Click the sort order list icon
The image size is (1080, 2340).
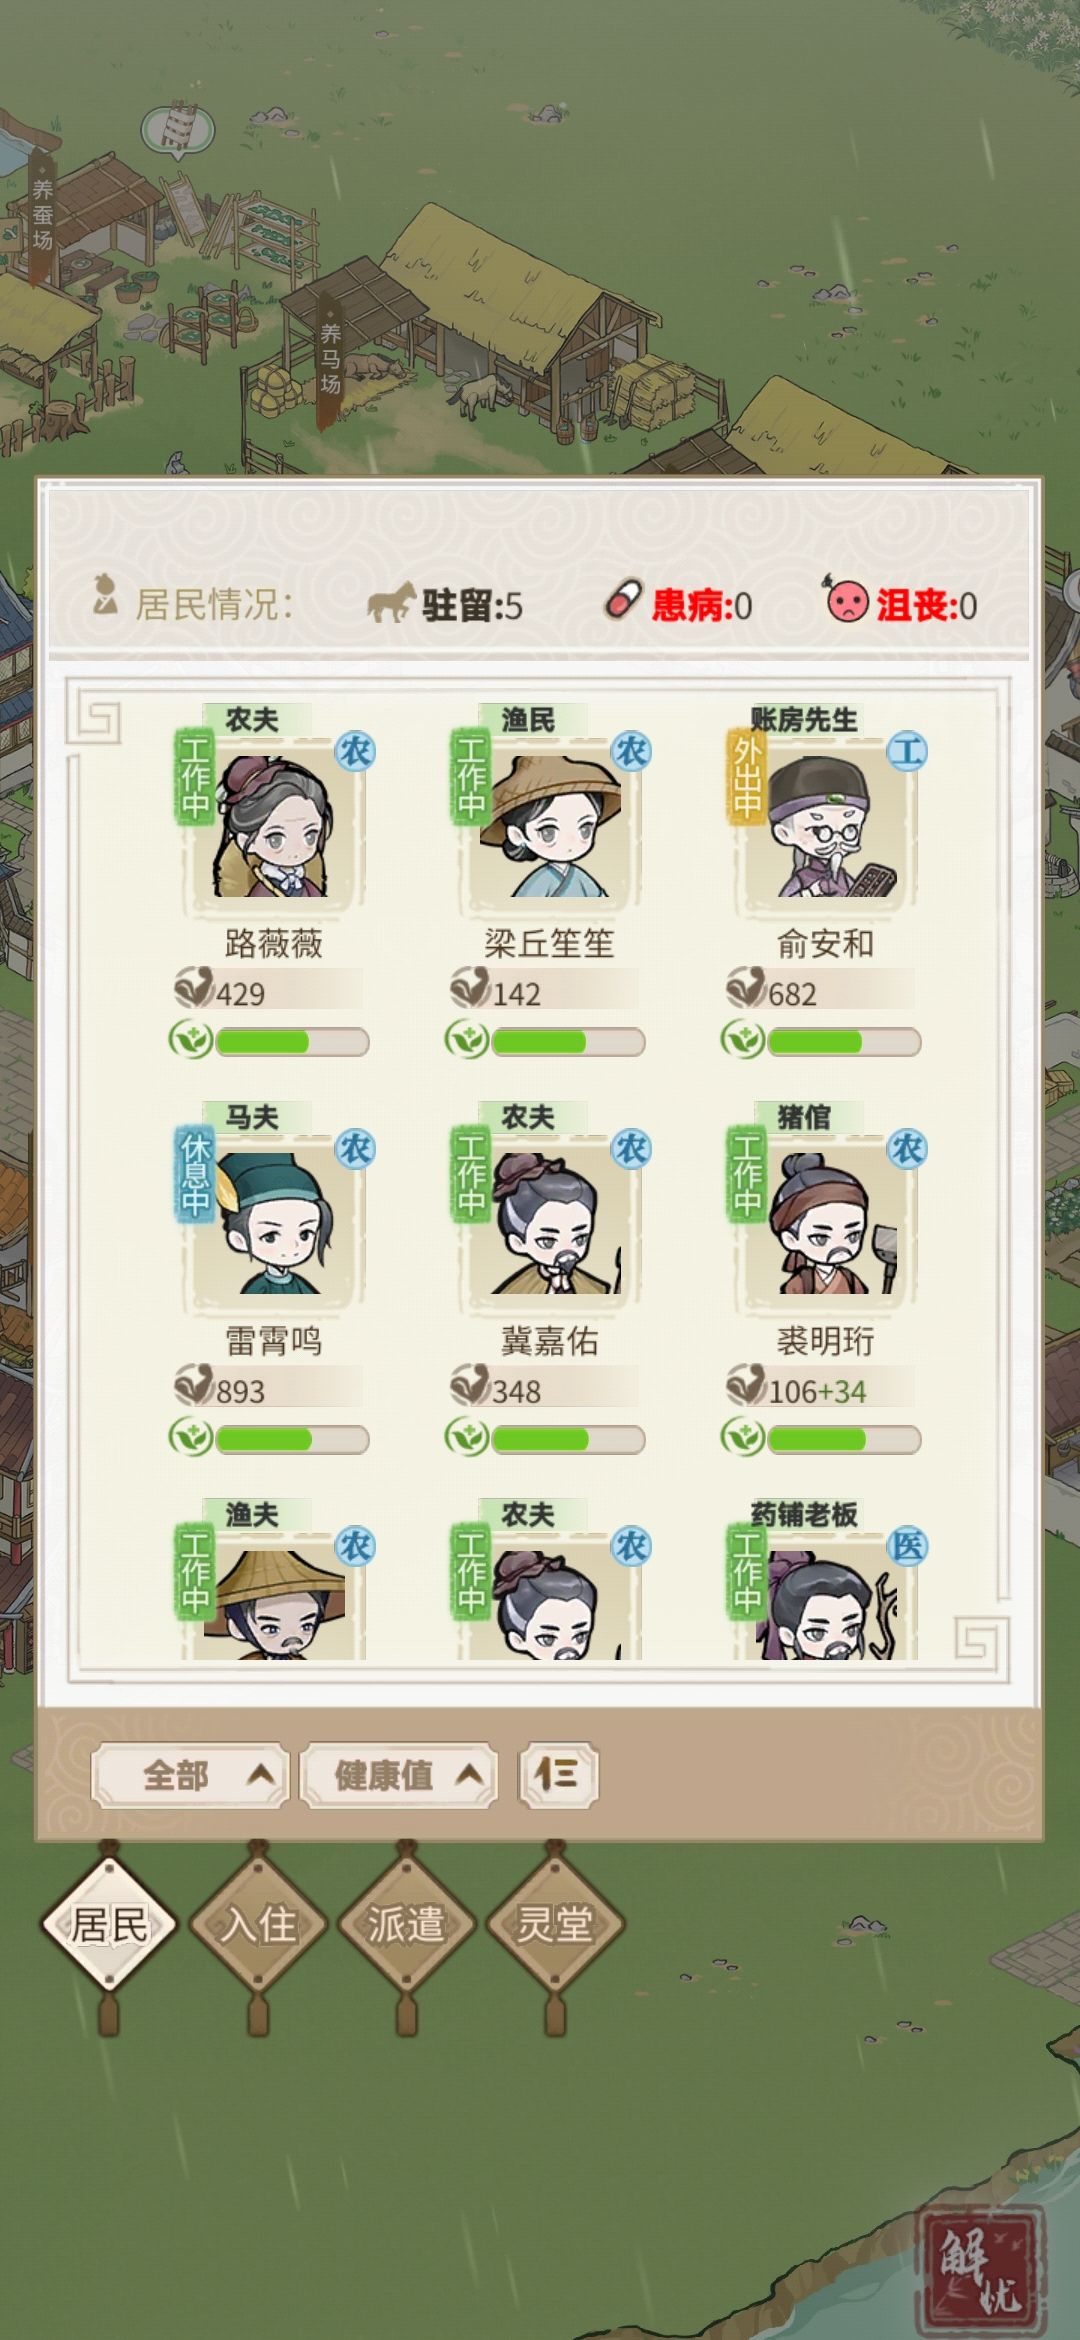click(x=558, y=1775)
